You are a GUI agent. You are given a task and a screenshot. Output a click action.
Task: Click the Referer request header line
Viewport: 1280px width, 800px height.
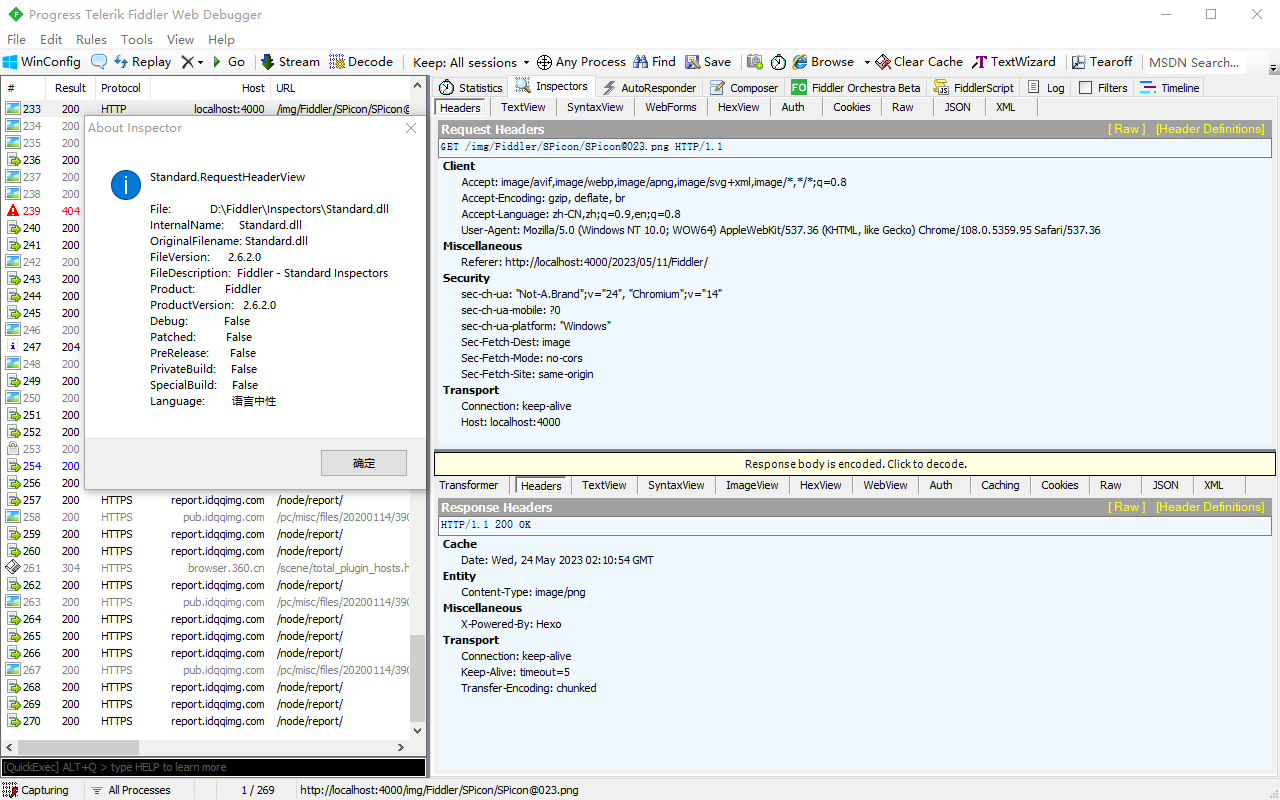584,262
